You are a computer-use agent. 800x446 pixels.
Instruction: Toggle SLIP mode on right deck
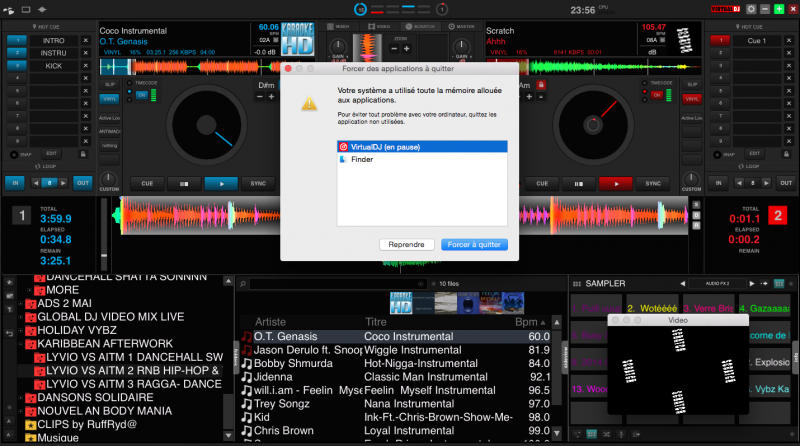point(691,84)
